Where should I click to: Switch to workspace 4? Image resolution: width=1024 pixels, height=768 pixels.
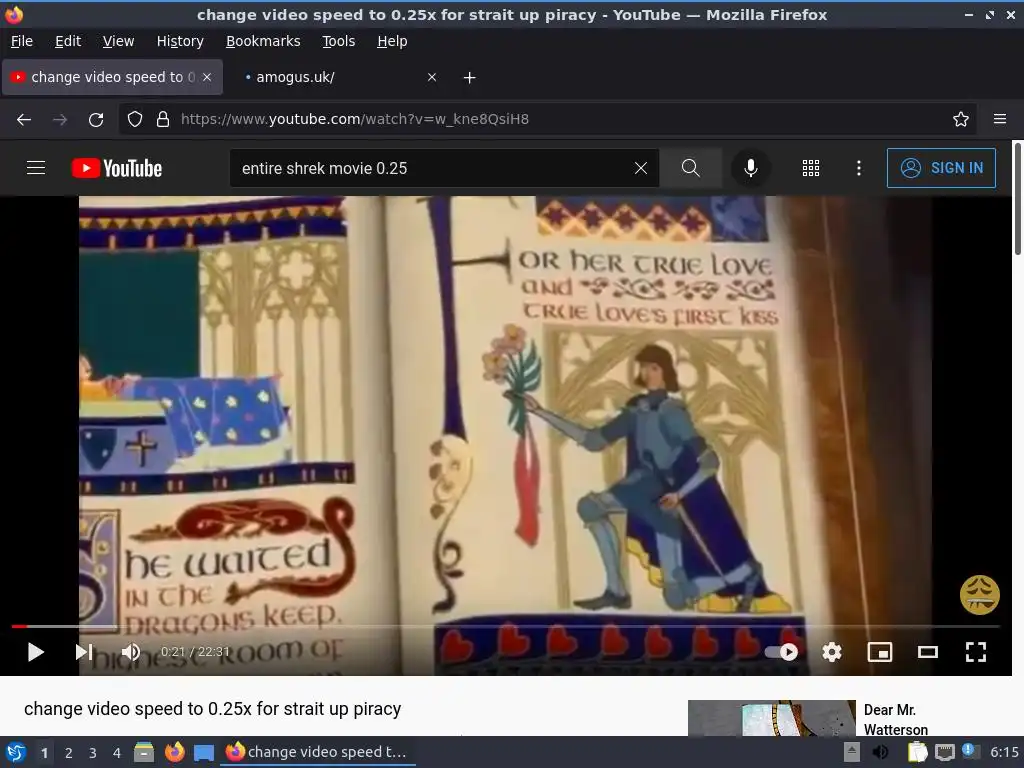(116, 753)
